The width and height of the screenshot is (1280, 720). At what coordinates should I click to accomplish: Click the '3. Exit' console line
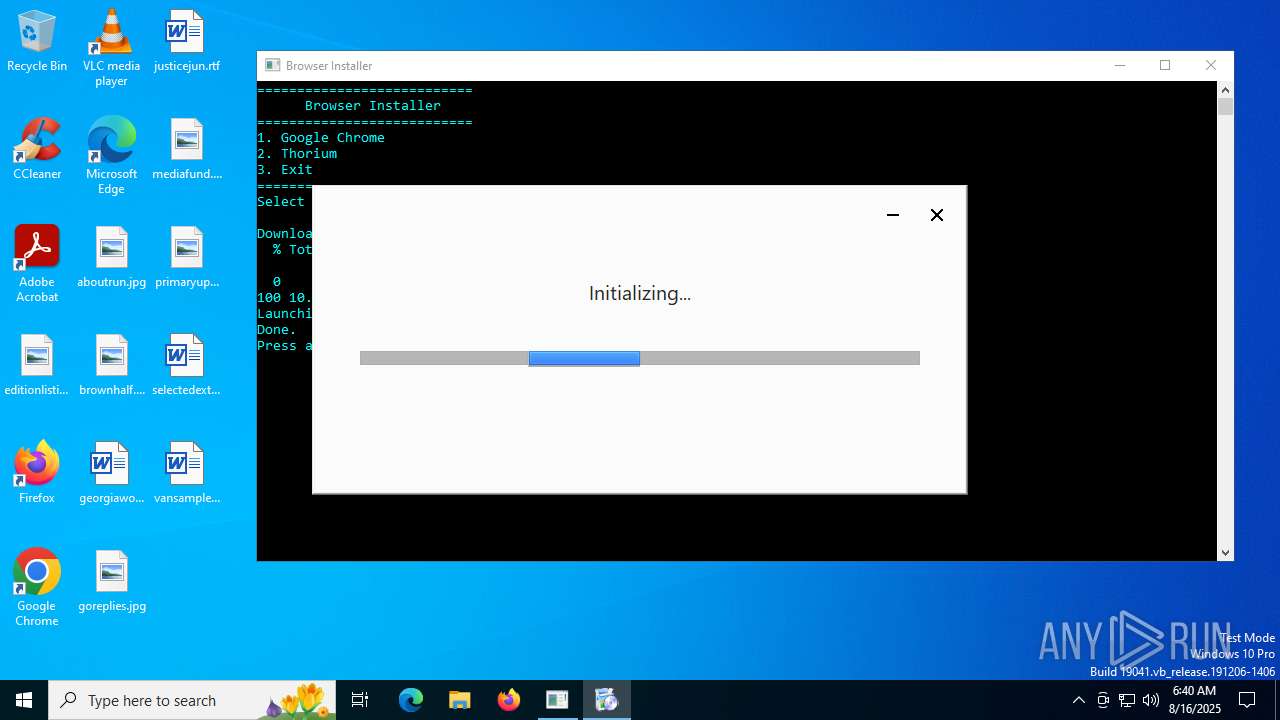285,169
